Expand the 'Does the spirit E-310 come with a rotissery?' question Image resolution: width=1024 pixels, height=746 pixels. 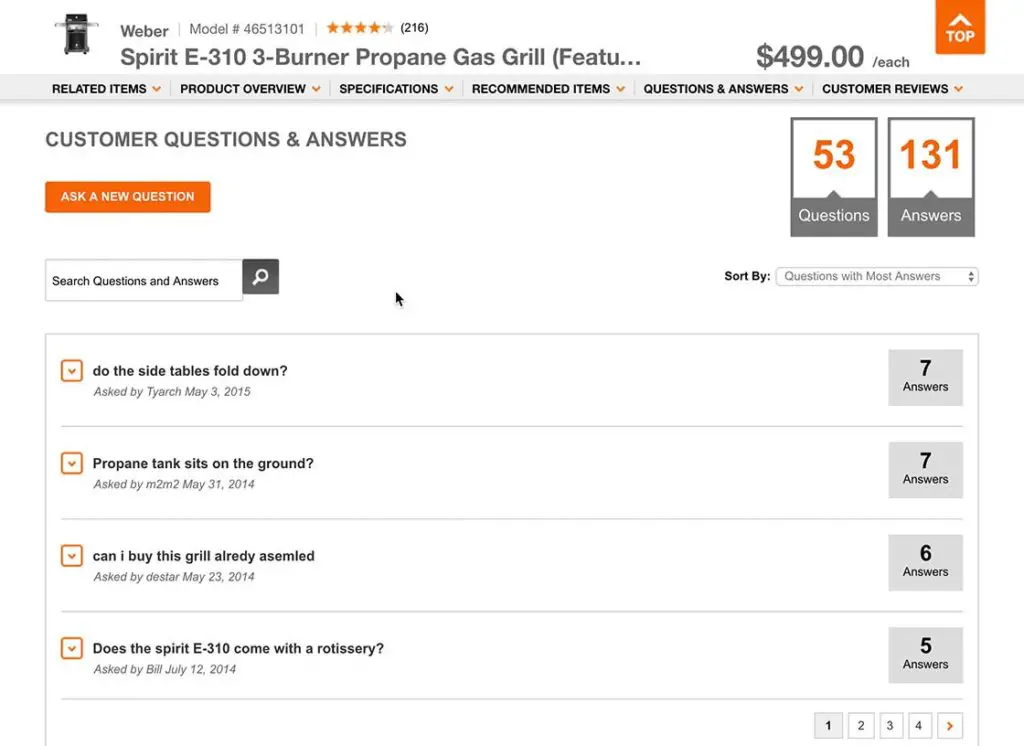click(x=71, y=648)
